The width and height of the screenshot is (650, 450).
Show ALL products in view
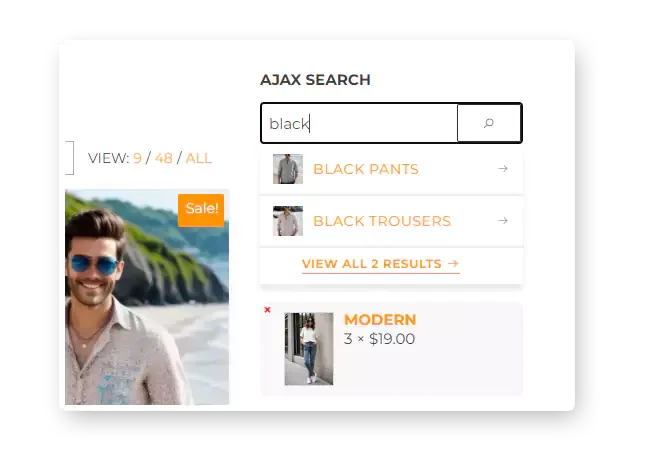point(199,158)
